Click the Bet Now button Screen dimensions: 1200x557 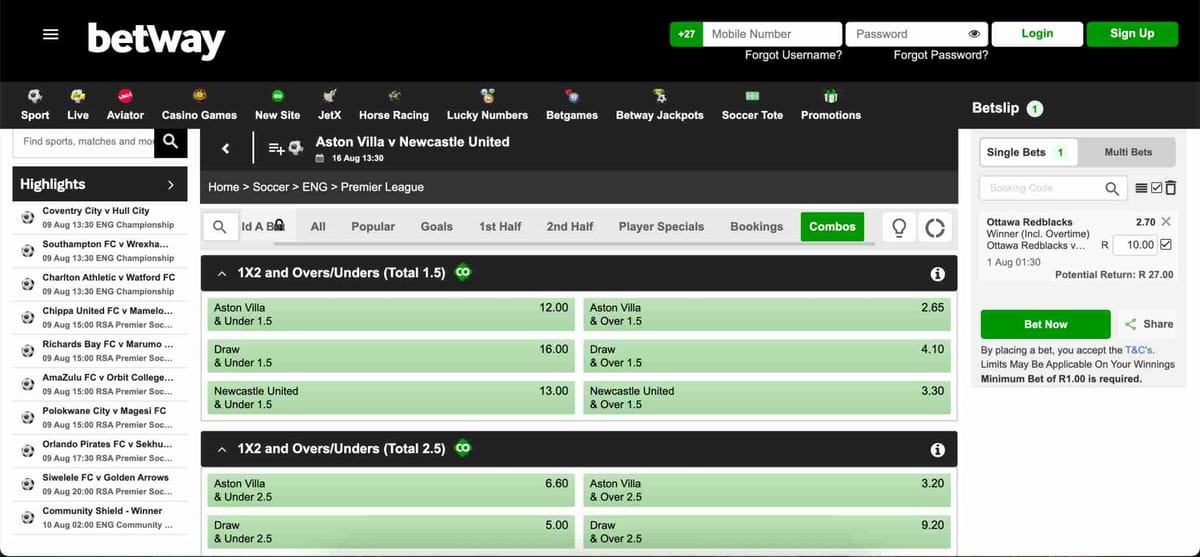tap(1046, 324)
